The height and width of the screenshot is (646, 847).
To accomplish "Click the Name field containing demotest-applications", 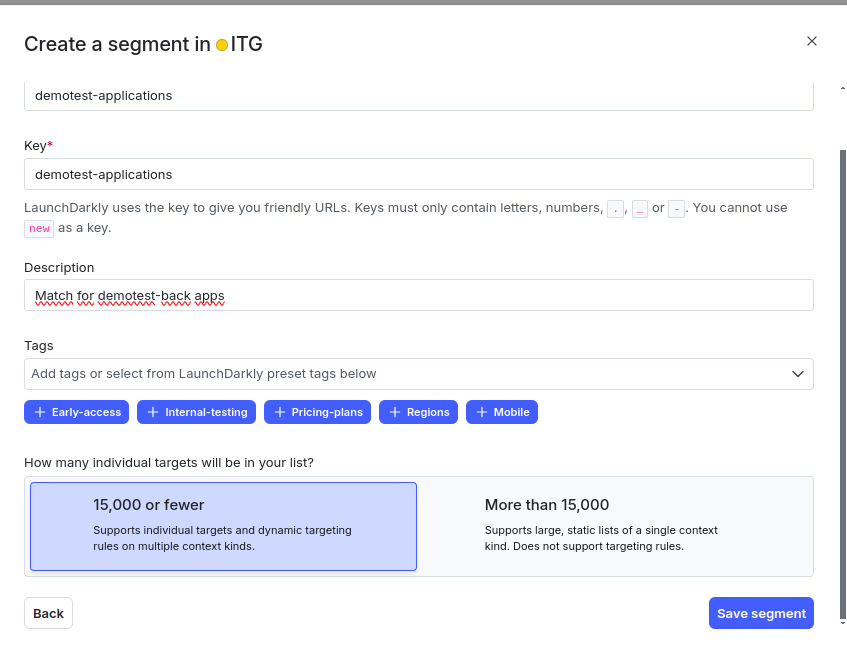I will 419,96.
